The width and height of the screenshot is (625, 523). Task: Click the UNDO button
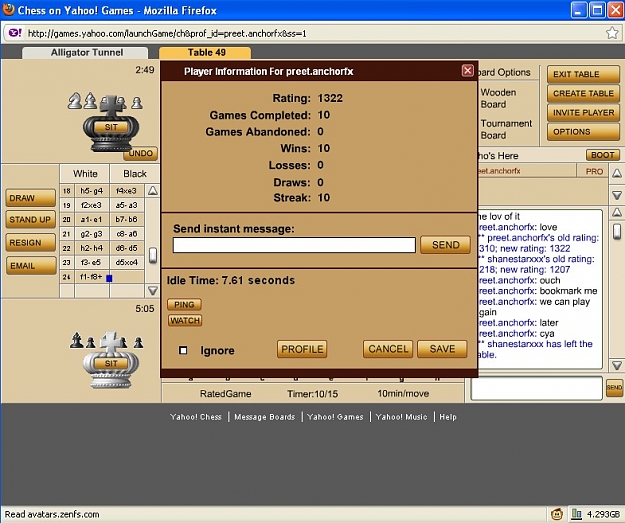141,153
